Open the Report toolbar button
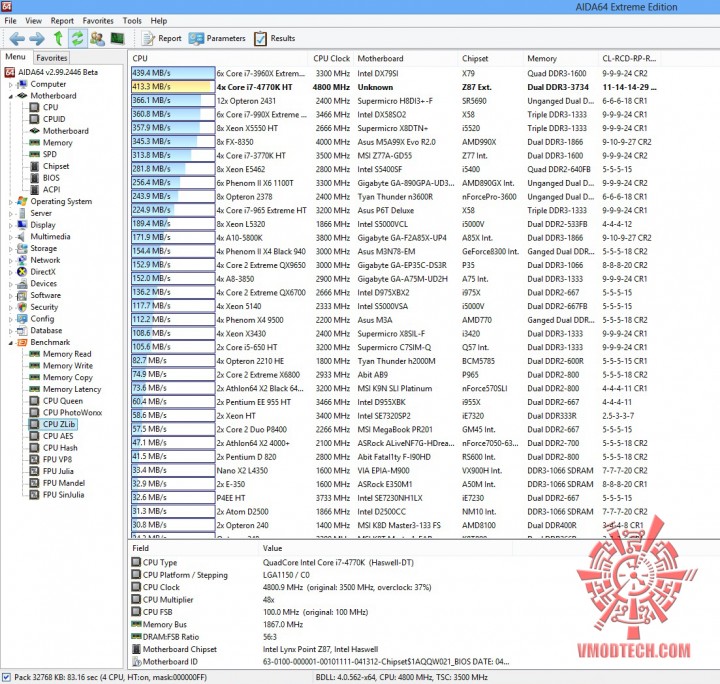Screen dimensions: 720x684 pyautogui.click(x=161, y=39)
